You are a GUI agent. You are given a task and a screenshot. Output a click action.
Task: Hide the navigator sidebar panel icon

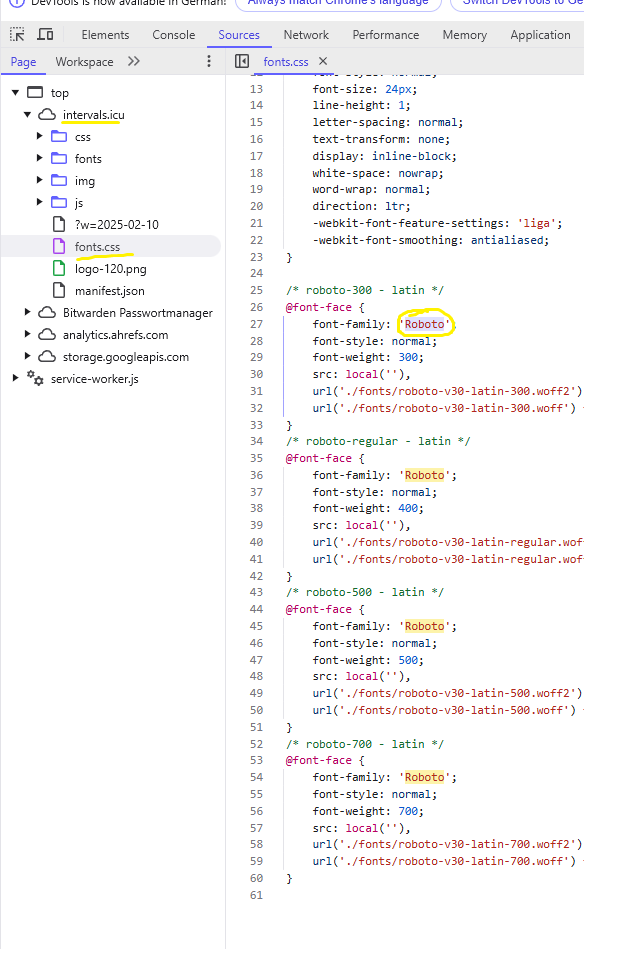tap(242, 62)
